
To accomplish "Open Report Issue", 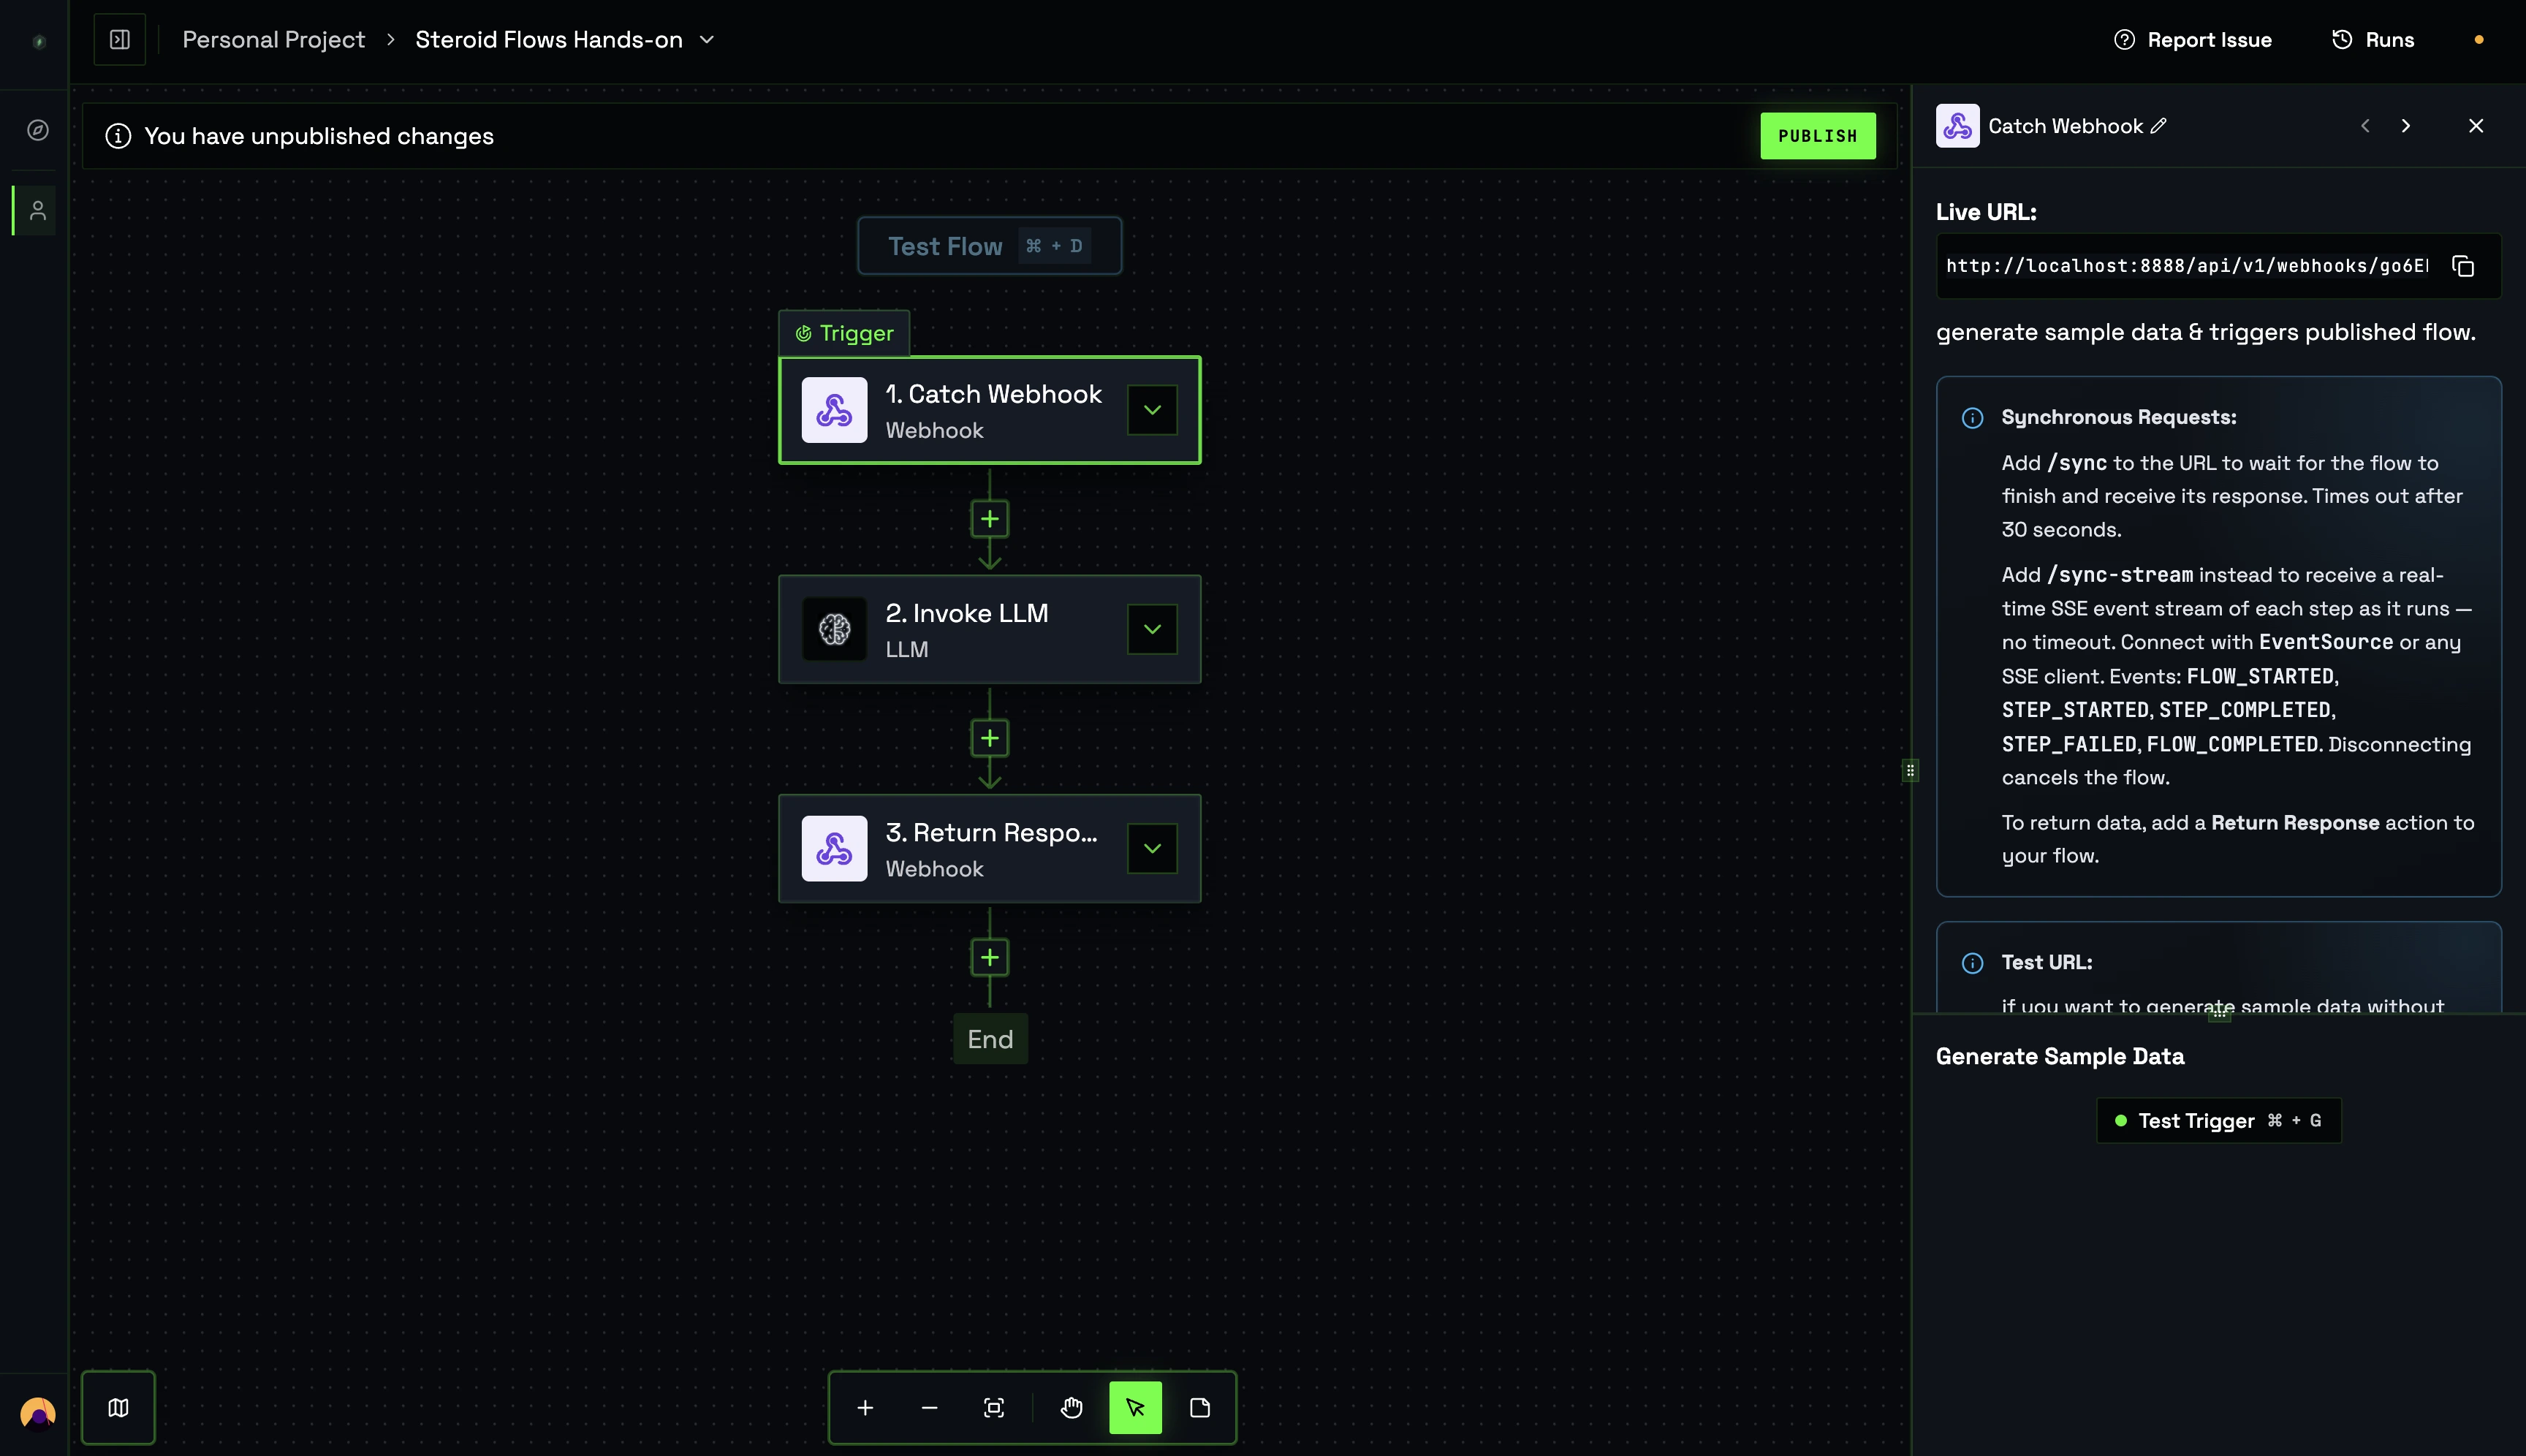I will pos(2192,40).
